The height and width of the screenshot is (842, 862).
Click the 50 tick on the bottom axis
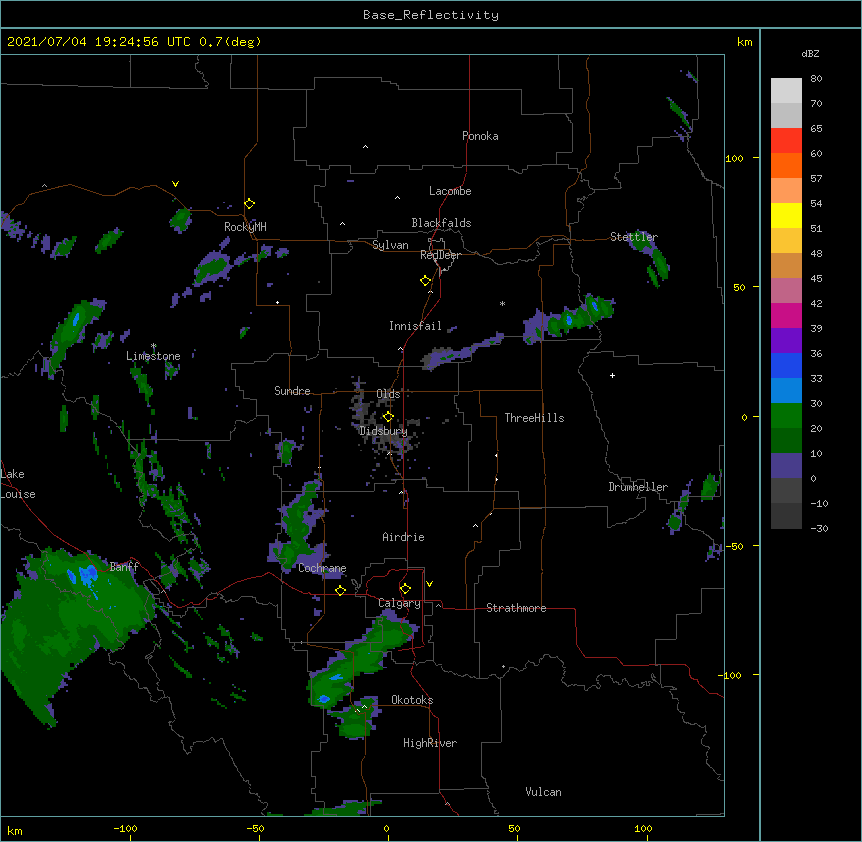pos(514,828)
